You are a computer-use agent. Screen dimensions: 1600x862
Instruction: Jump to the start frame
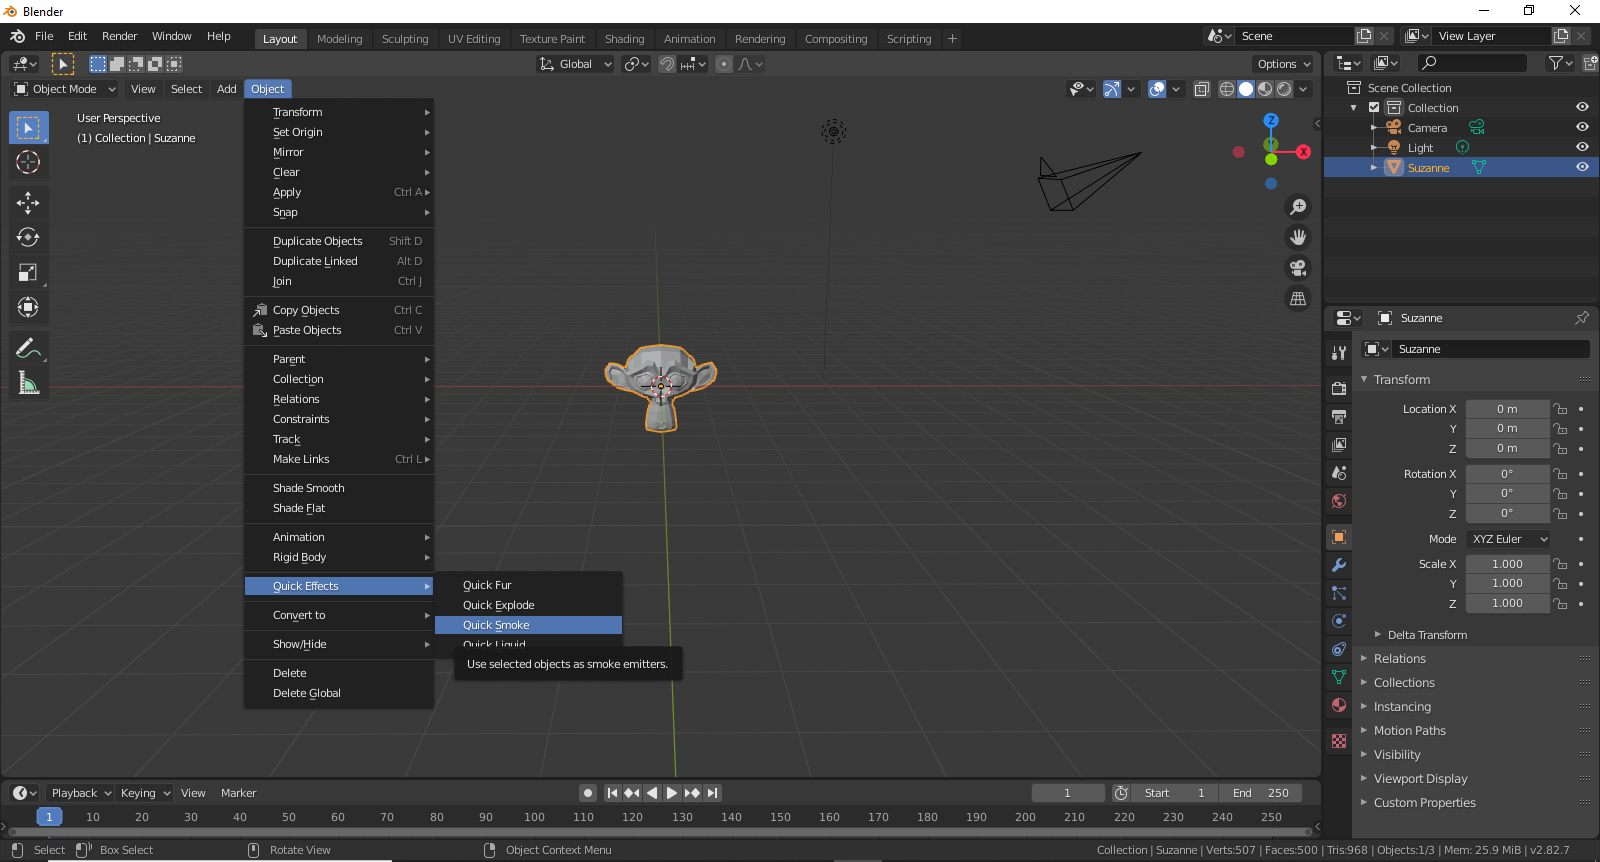pyautogui.click(x=612, y=793)
